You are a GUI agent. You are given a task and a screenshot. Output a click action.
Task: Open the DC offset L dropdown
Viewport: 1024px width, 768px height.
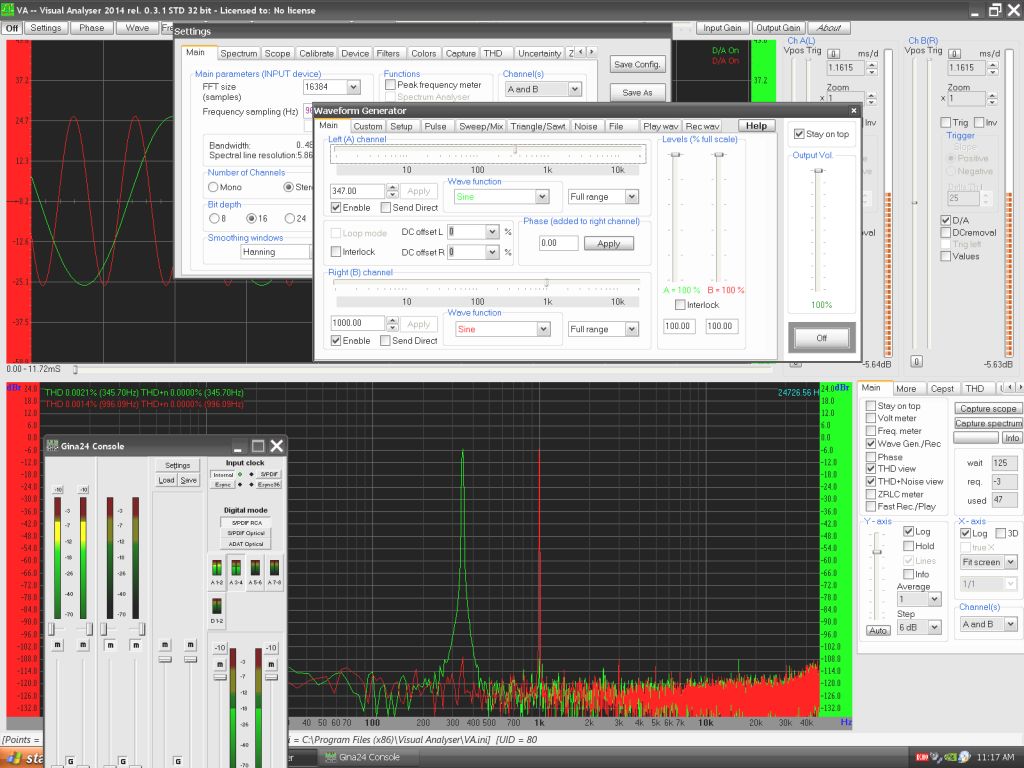pyautogui.click(x=492, y=232)
